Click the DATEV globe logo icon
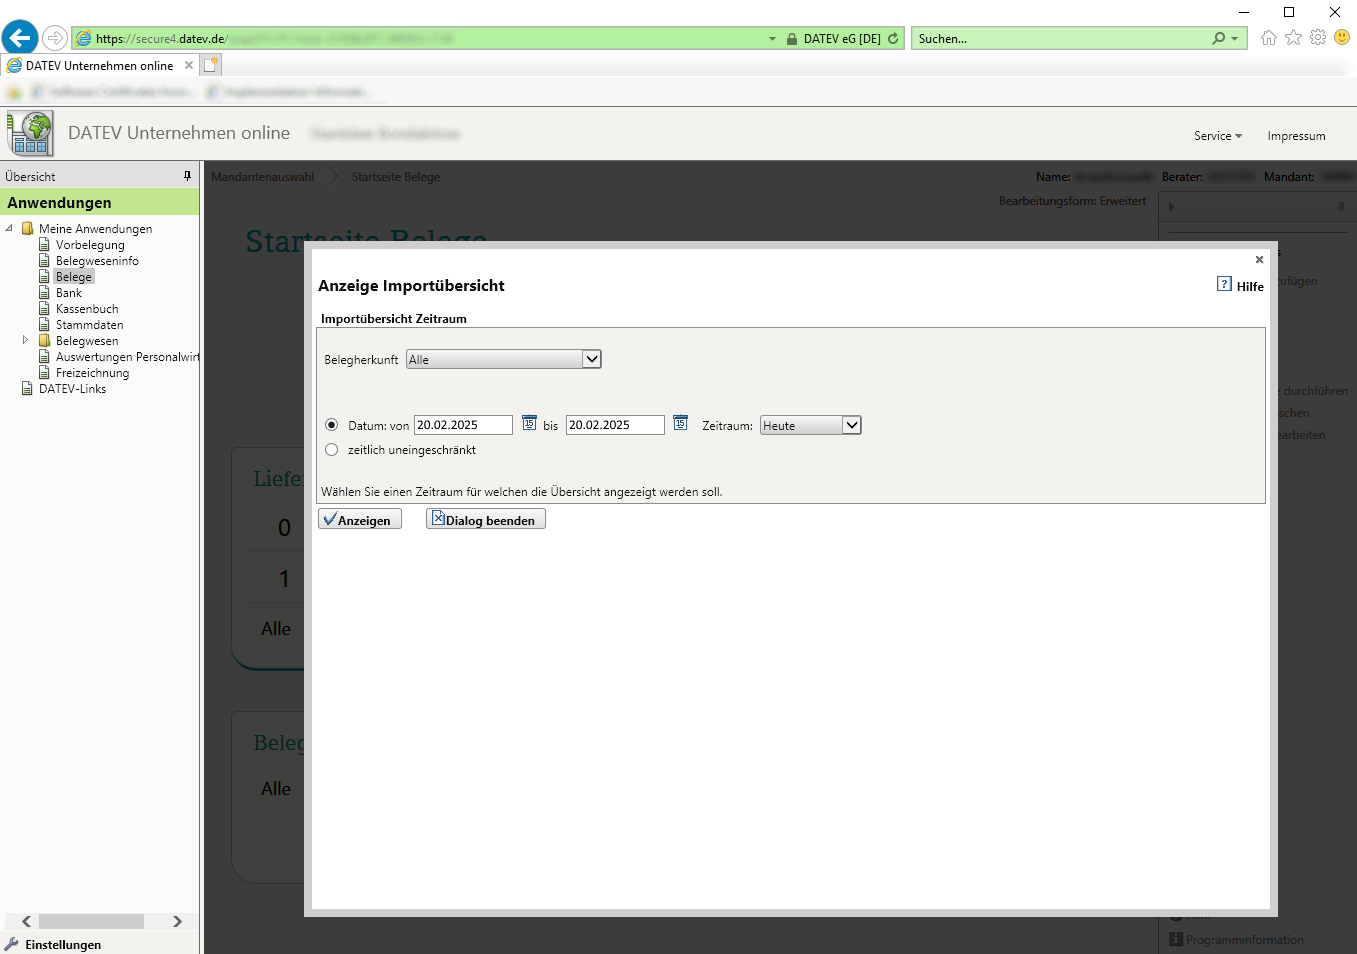 [30, 133]
